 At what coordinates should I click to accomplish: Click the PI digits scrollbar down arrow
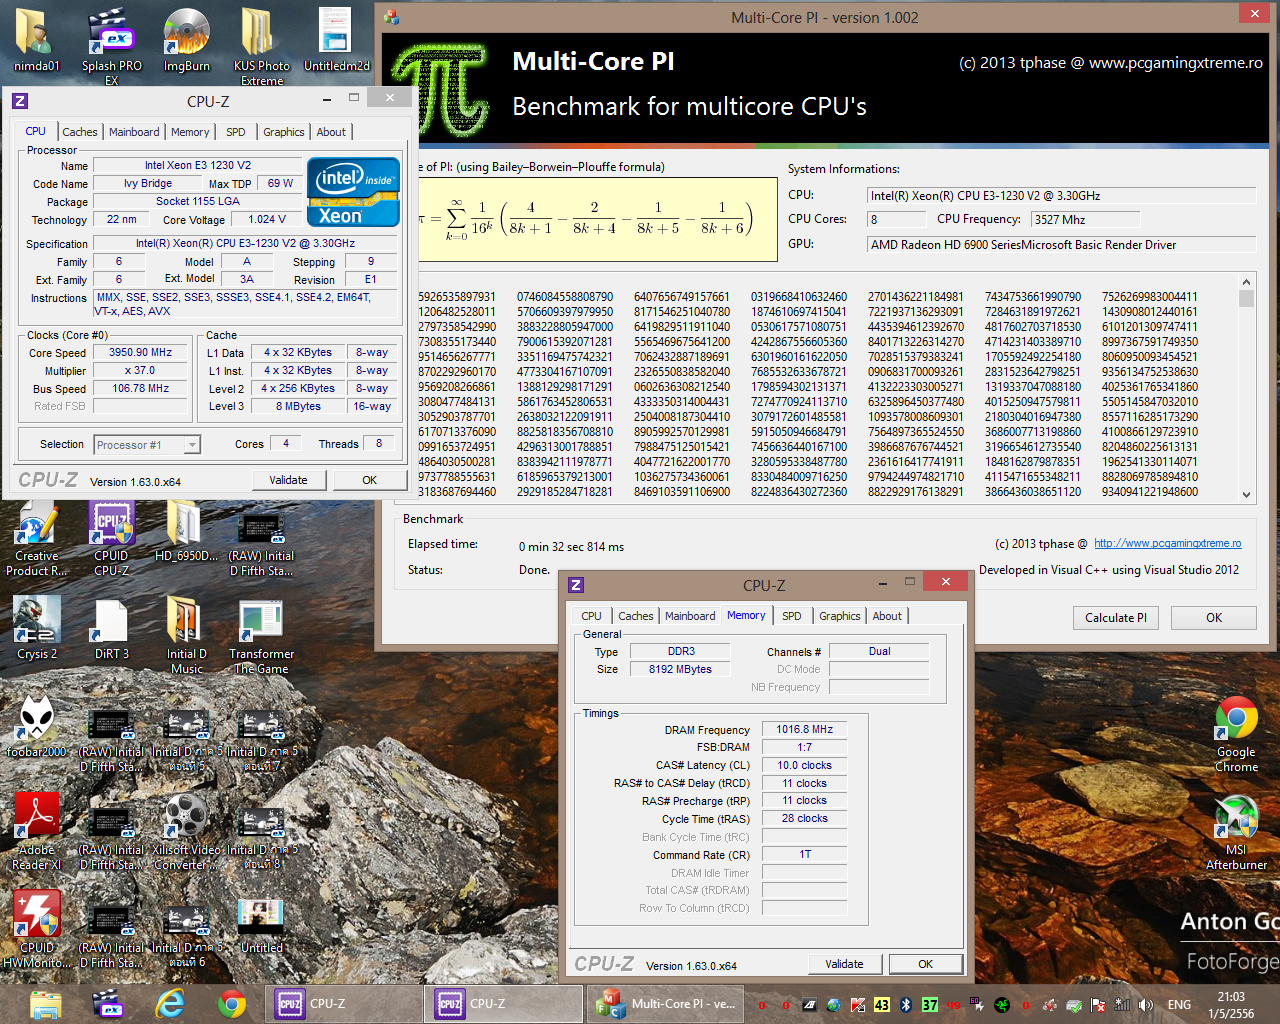[x=1246, y=494]
